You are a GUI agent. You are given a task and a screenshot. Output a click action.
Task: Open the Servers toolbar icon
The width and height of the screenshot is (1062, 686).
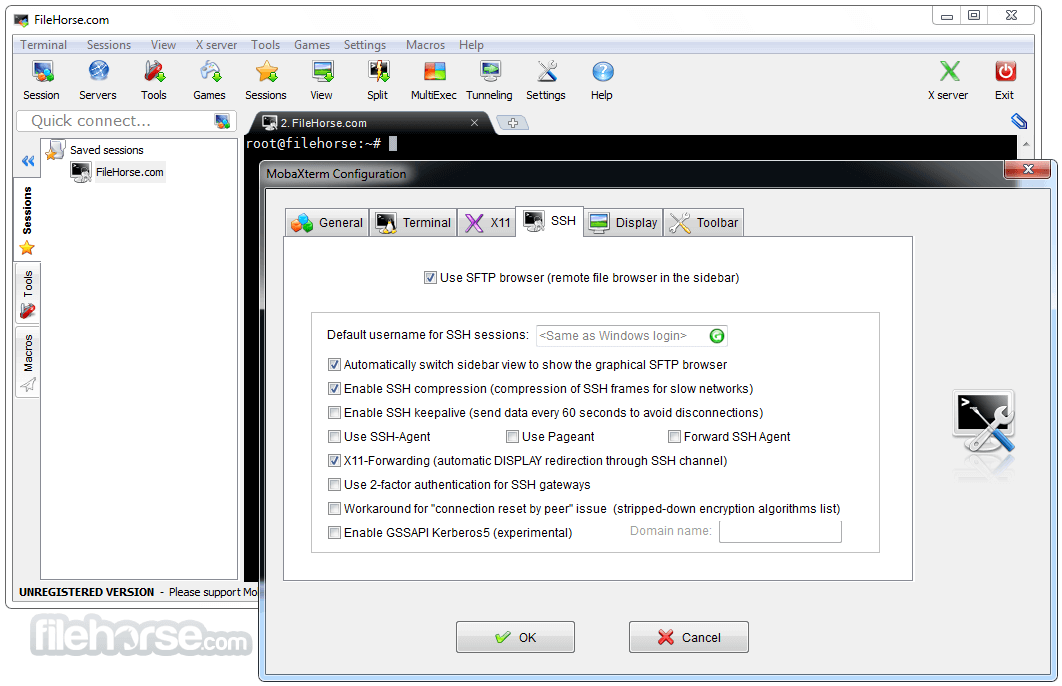(x=98, y=80)
